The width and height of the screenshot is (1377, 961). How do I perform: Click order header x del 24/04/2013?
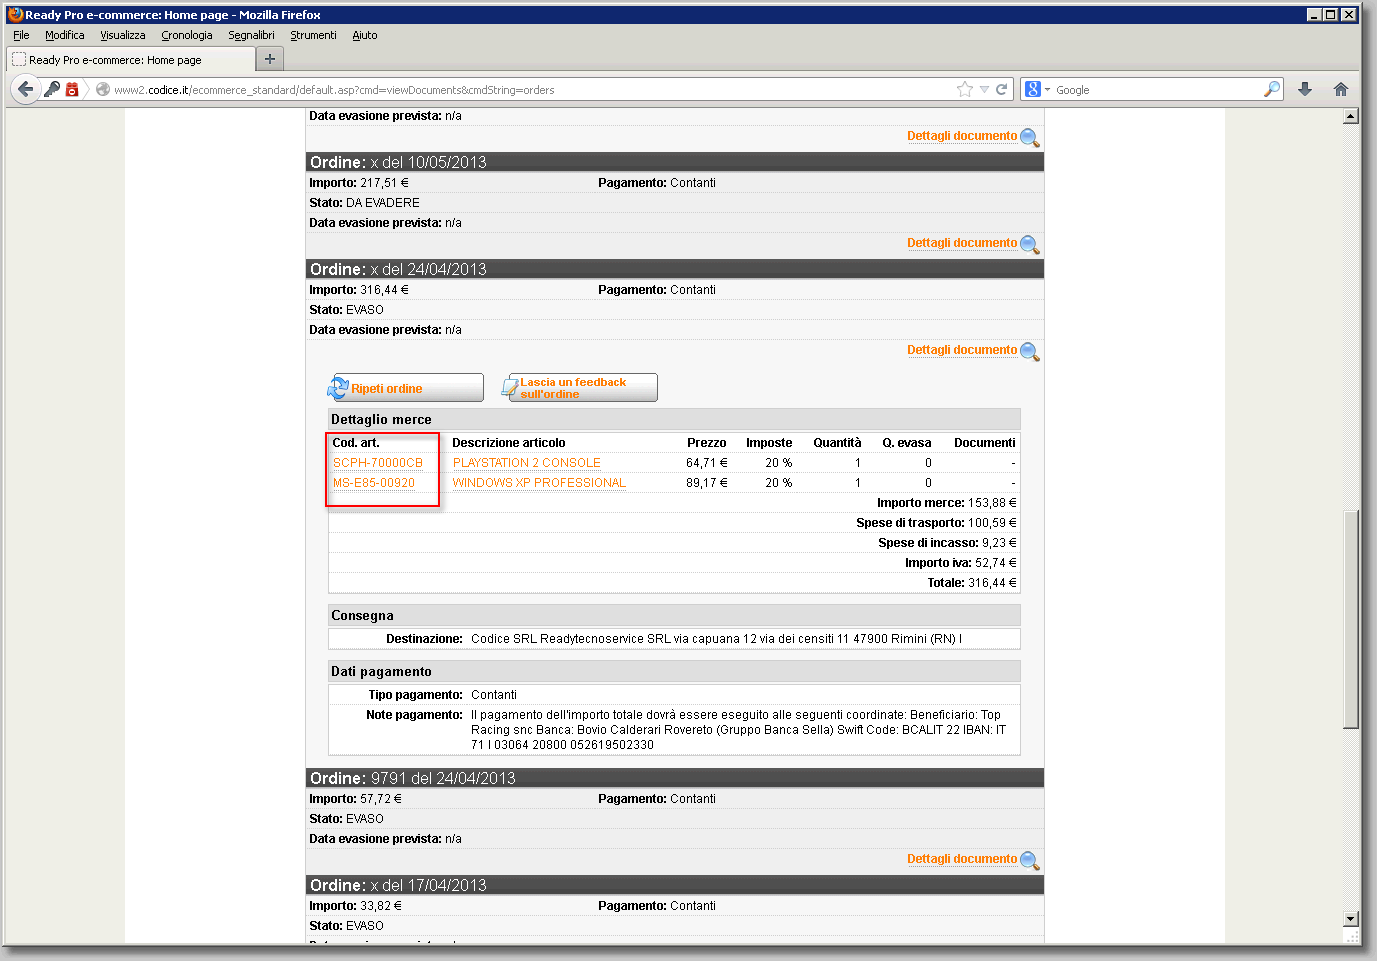675,269
